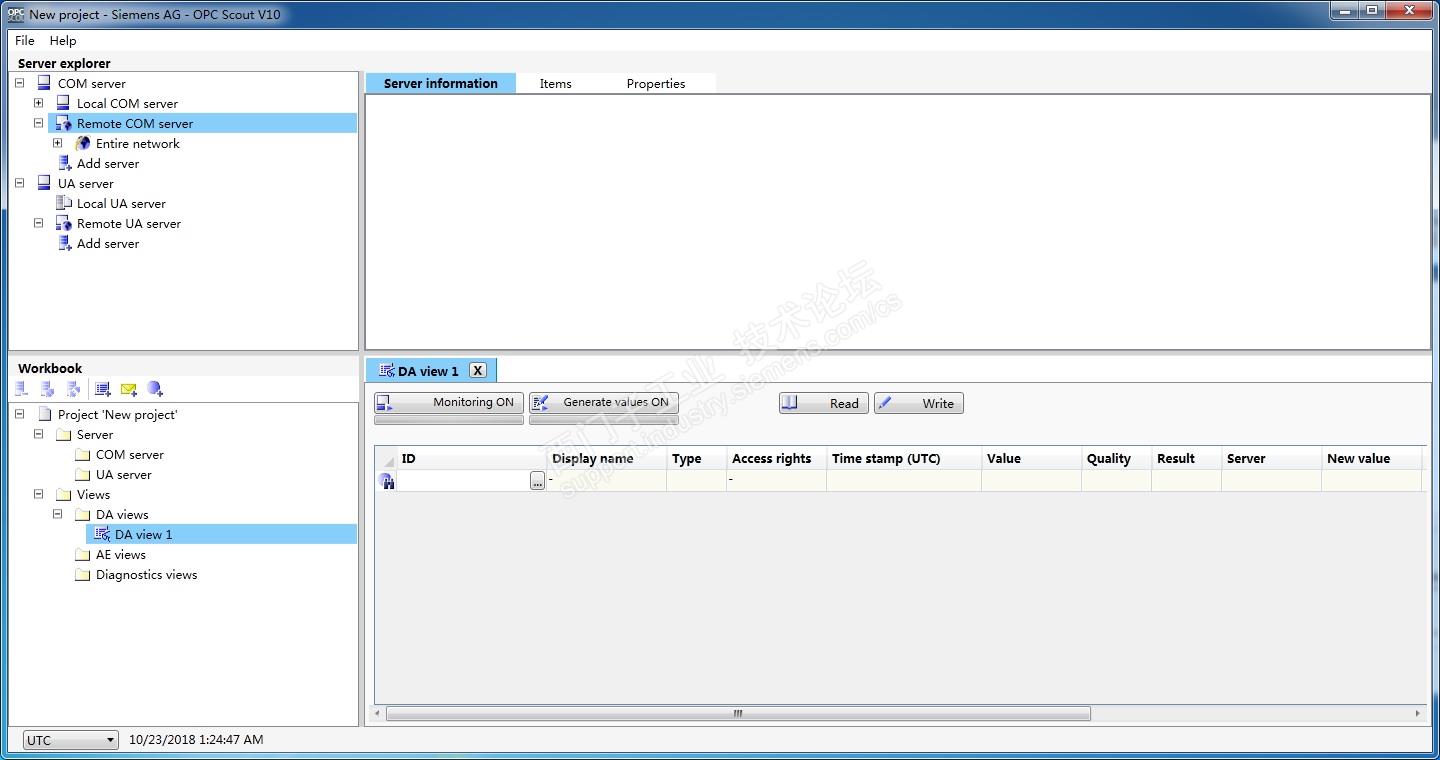Click the Add Diagnostics view globe icon in Workbook
Image resolution: width=1440 pixels, height=760 pixels.
point(154,389)
